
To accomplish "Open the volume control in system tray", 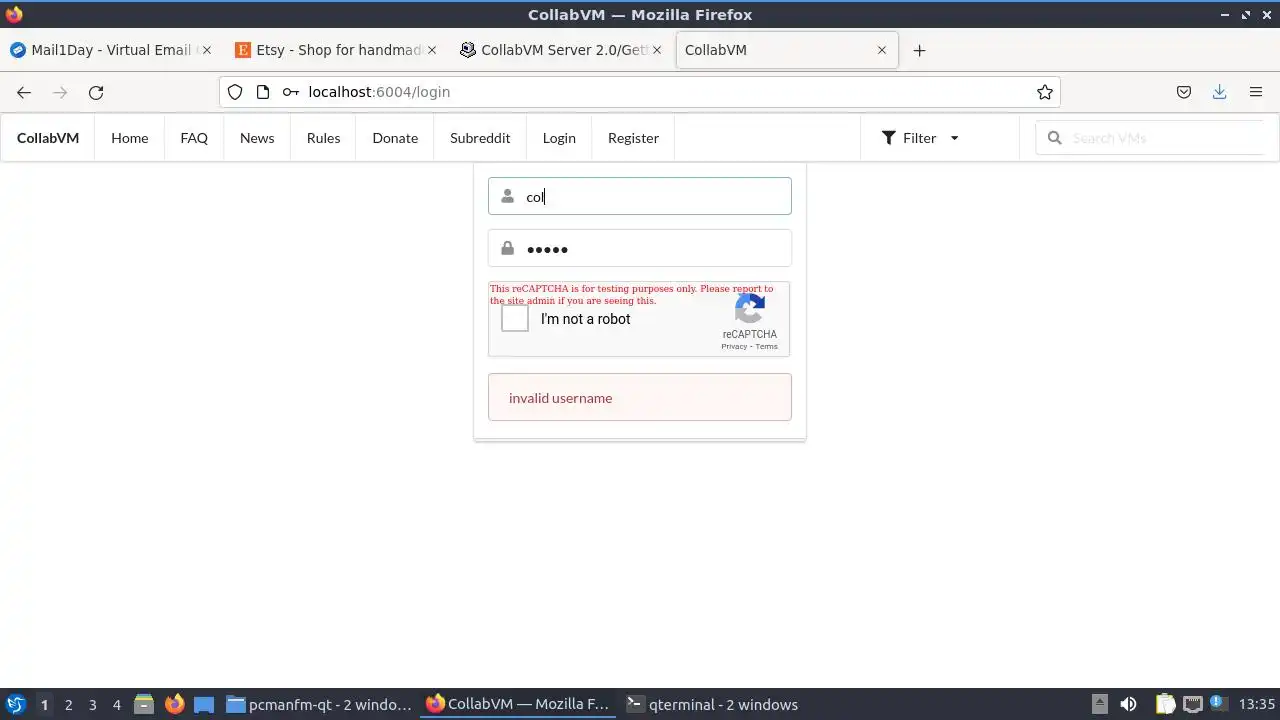I will click(x=1128, y=704).
